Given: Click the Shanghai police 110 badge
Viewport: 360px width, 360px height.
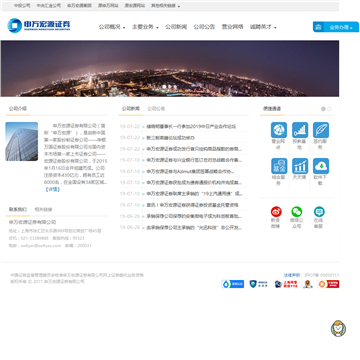Looking at the screenshot, I should [x=286, y=284].
